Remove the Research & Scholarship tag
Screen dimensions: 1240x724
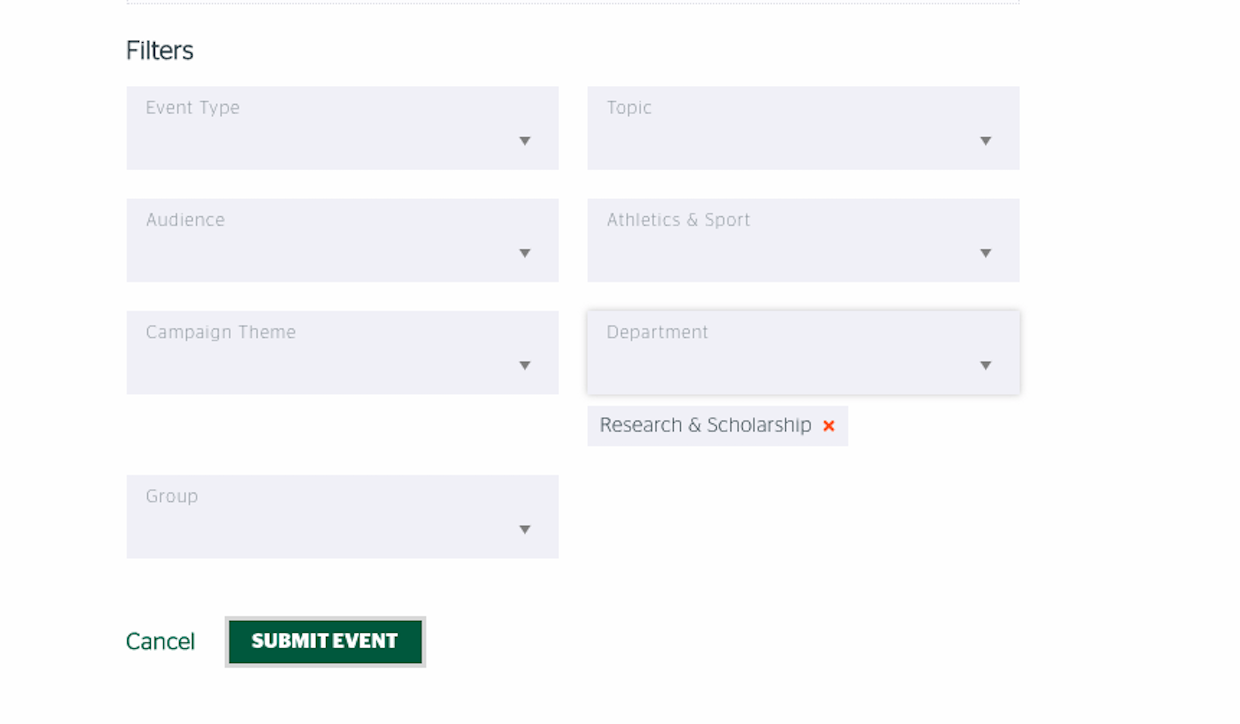point(828,426)
